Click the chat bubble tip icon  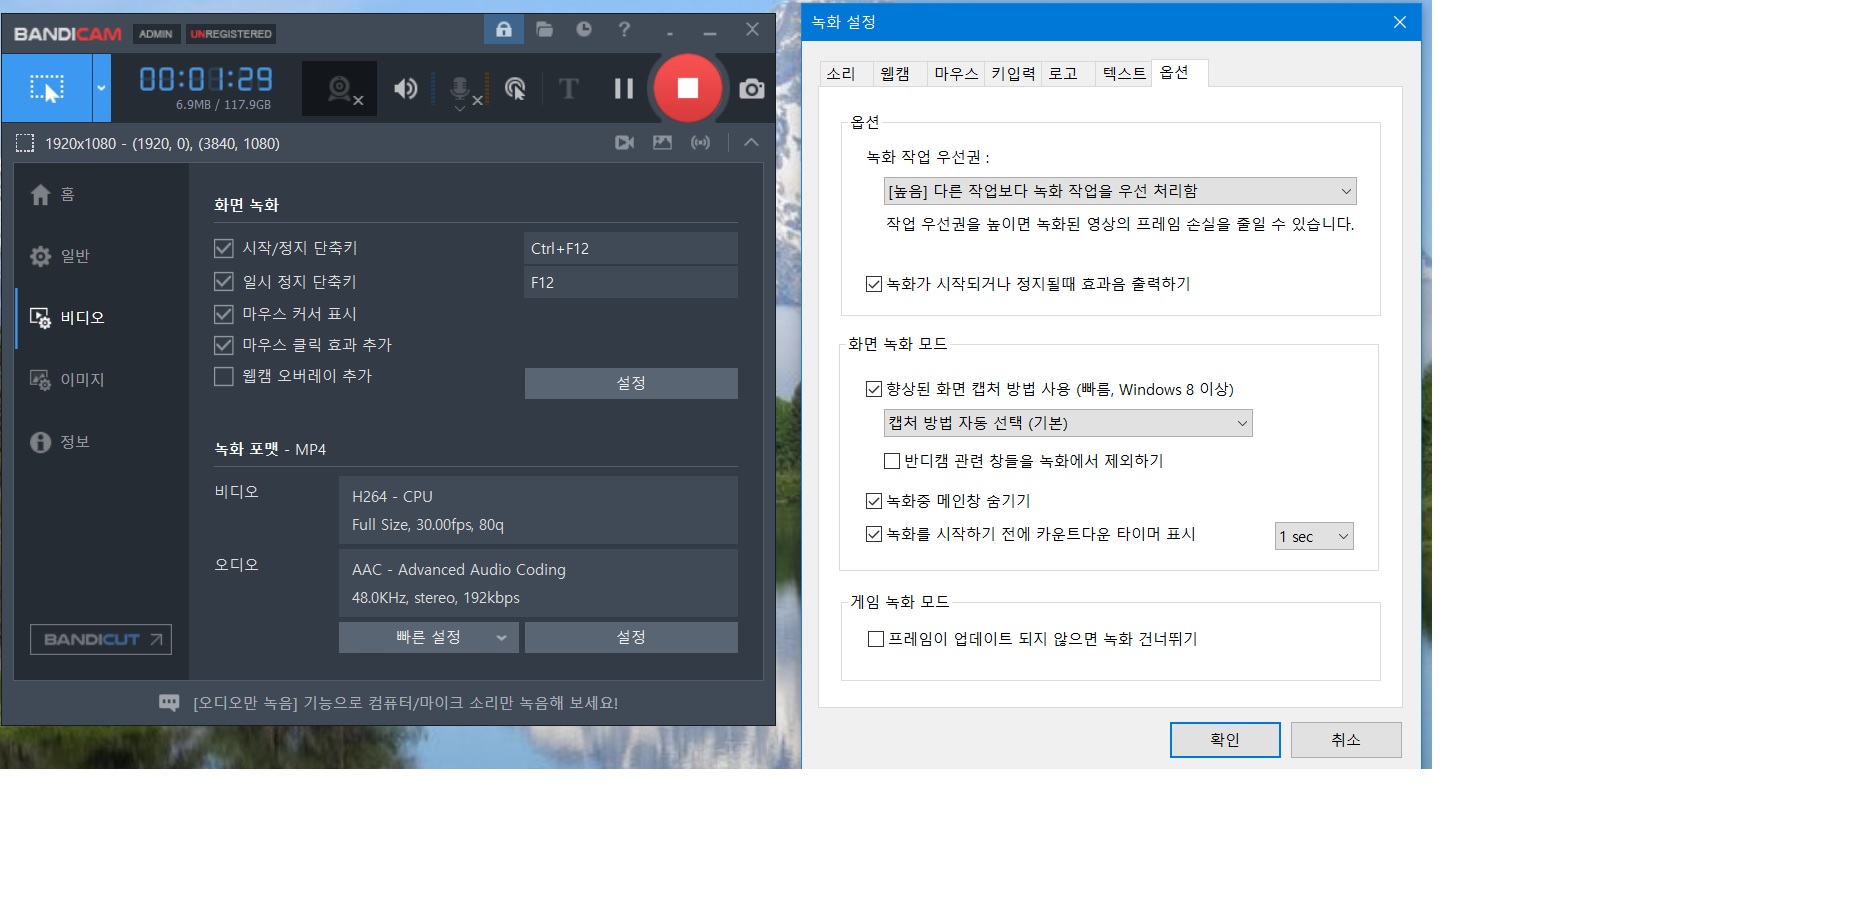tap(169, 703)
